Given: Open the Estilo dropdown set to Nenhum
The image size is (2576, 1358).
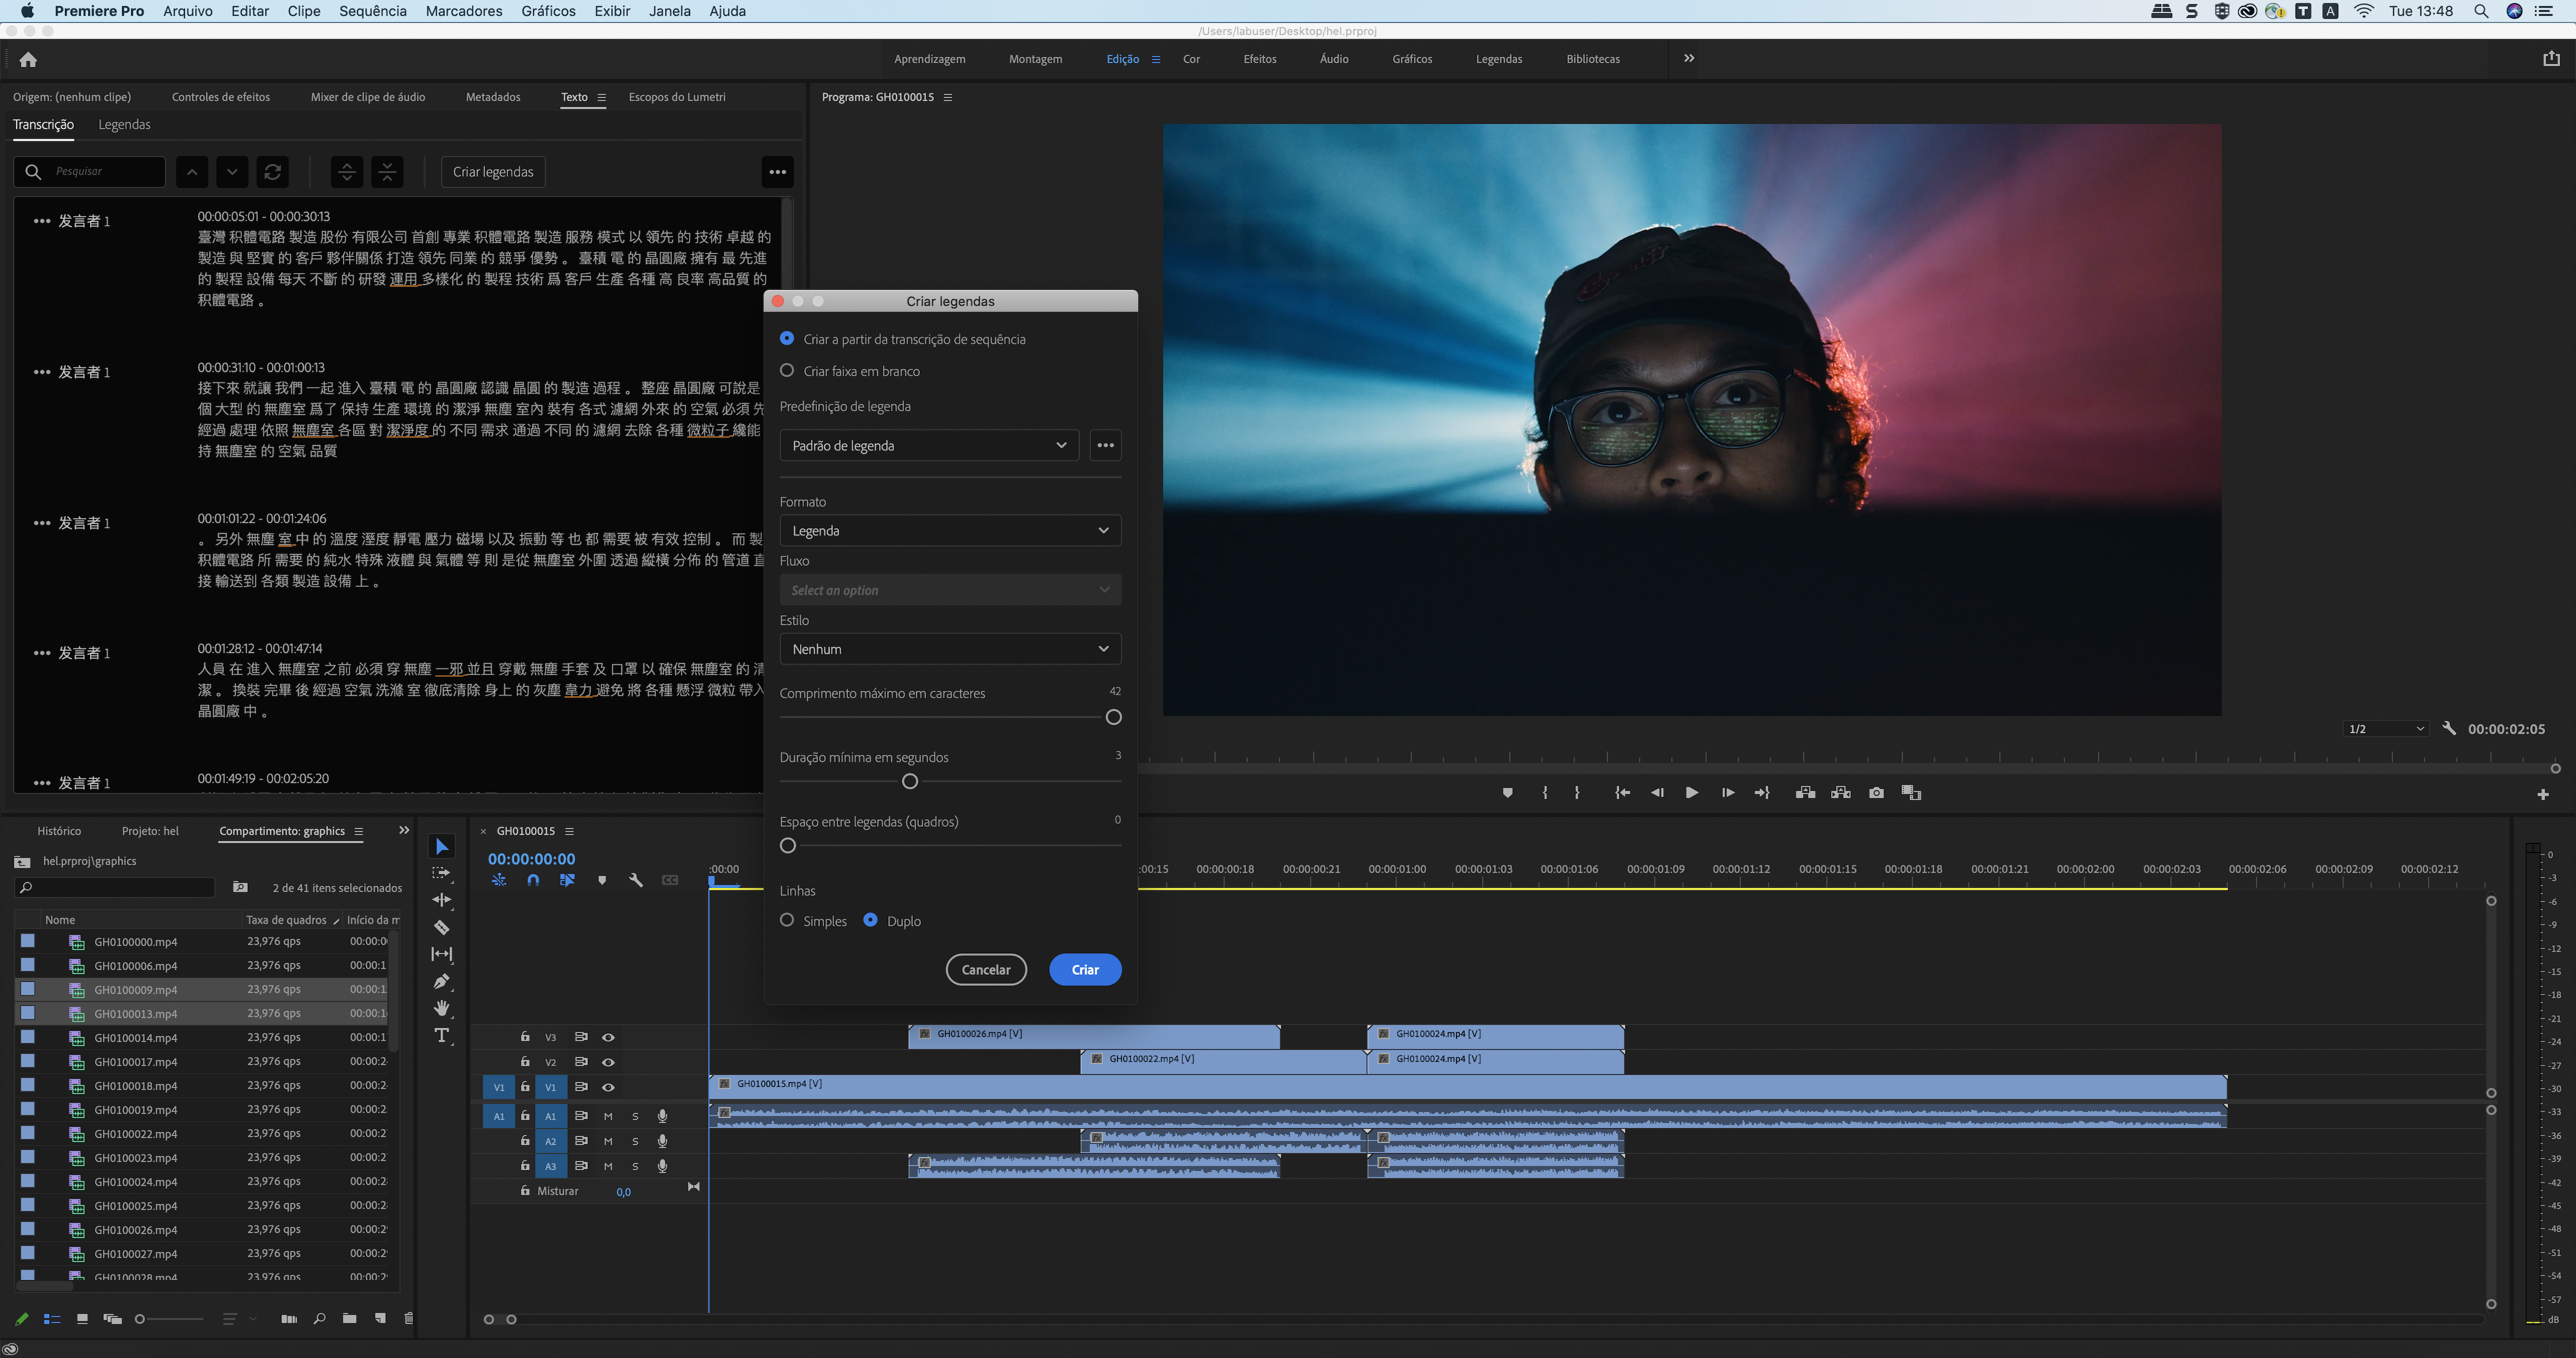Looking at the screenshot, I should [949, 649].
